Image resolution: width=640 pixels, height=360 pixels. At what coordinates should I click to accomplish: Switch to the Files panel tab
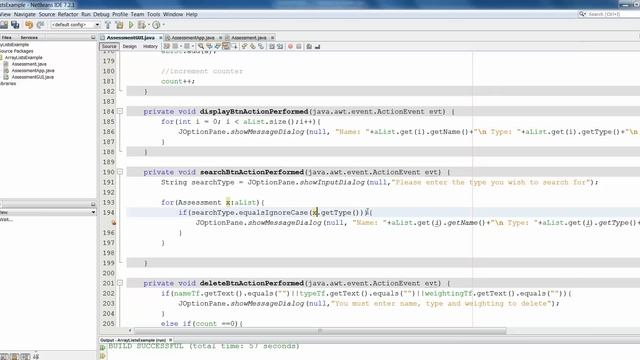tap(7, 37)
